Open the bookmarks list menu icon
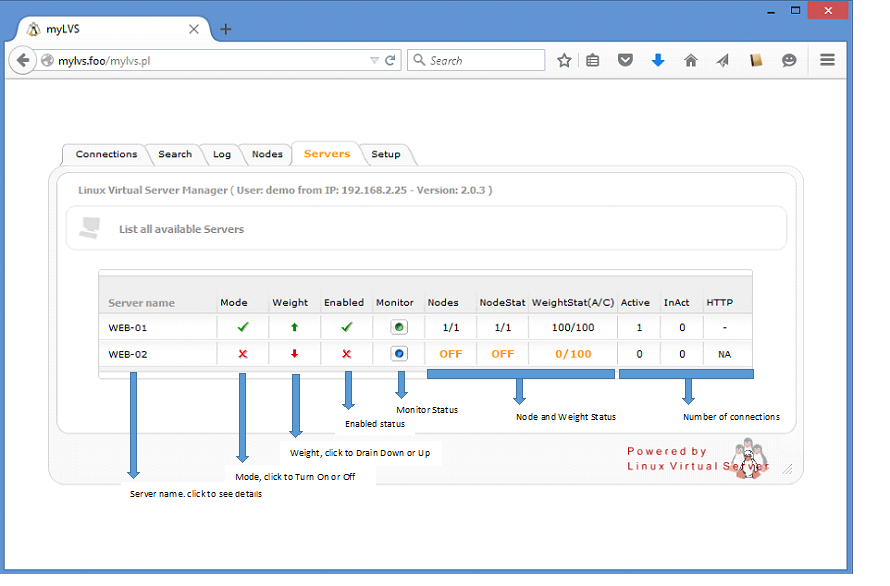 point(593,61)
